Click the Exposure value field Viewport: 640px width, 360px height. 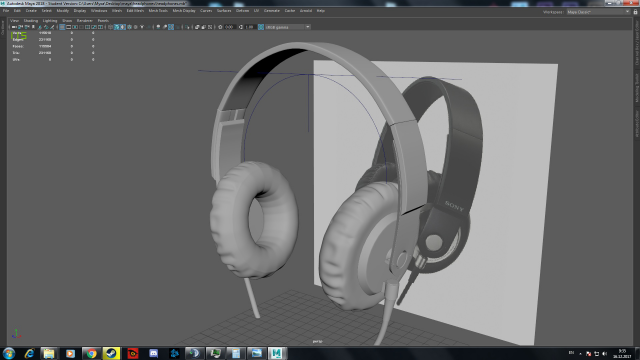tap(230, 27)
